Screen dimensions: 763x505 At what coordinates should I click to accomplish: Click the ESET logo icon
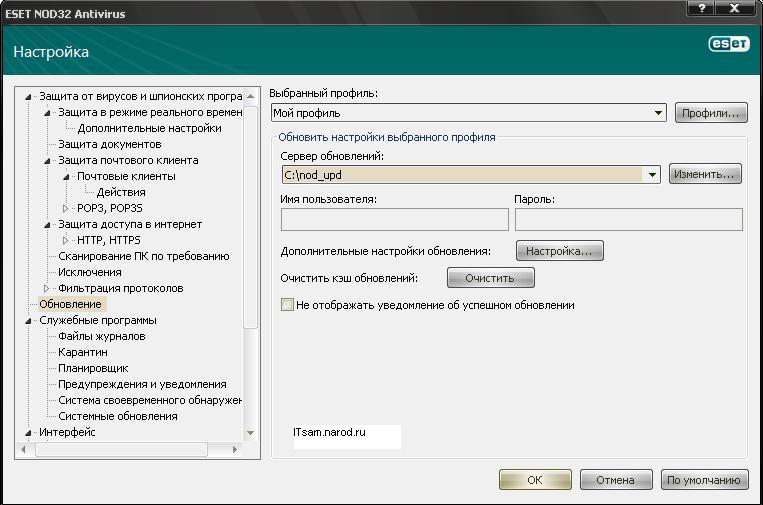pos(726,44)
